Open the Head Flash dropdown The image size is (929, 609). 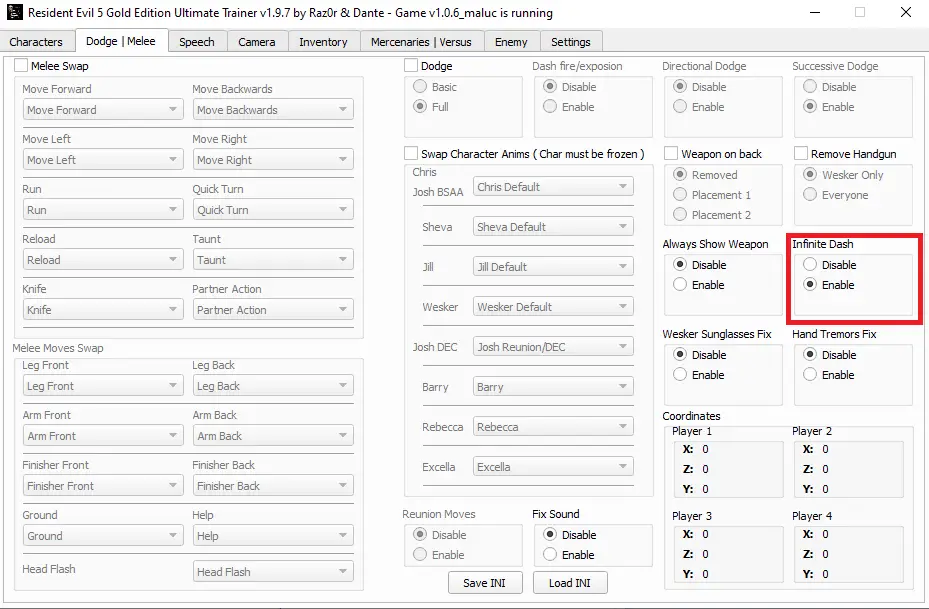coord(273,572)
